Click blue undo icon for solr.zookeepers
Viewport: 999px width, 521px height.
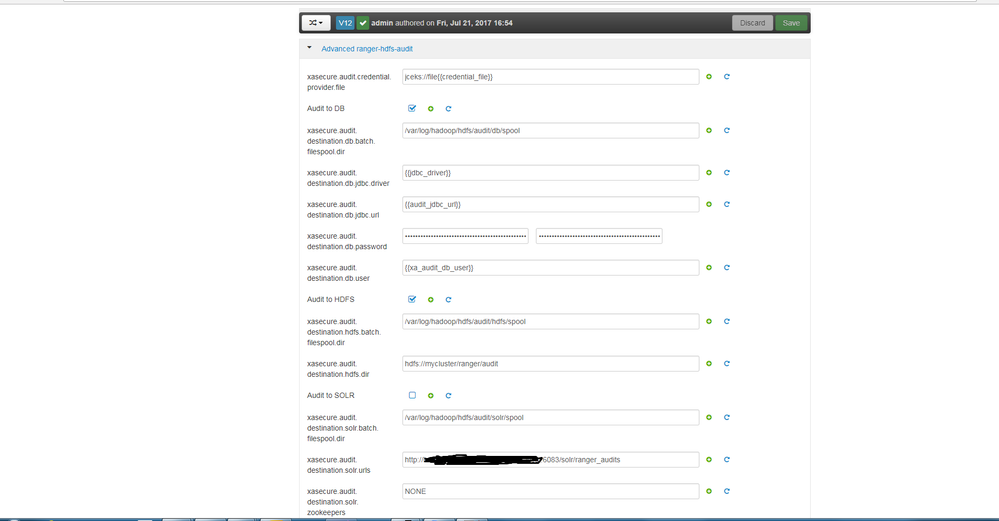pyautogui.click(x=726, y=492)
